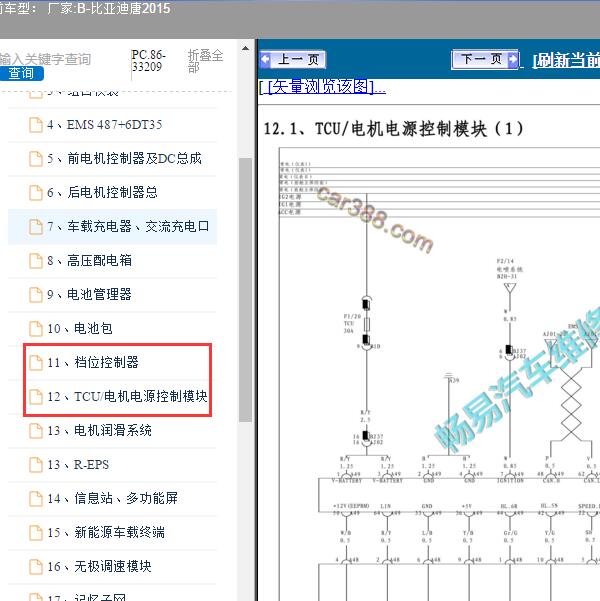Open 4、EMS 487+6DT35 entry

tap(112, 125)
